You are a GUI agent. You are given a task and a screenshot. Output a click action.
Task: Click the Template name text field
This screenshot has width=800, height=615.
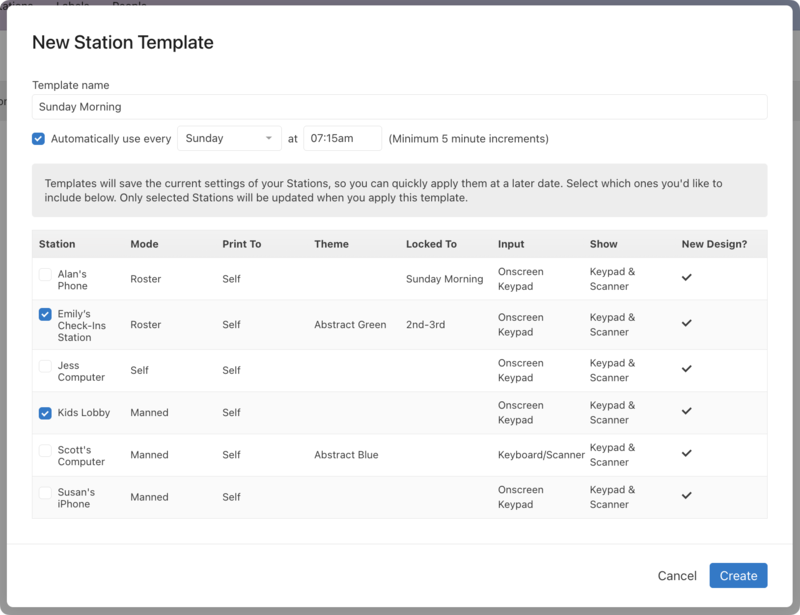pos(399,107)
